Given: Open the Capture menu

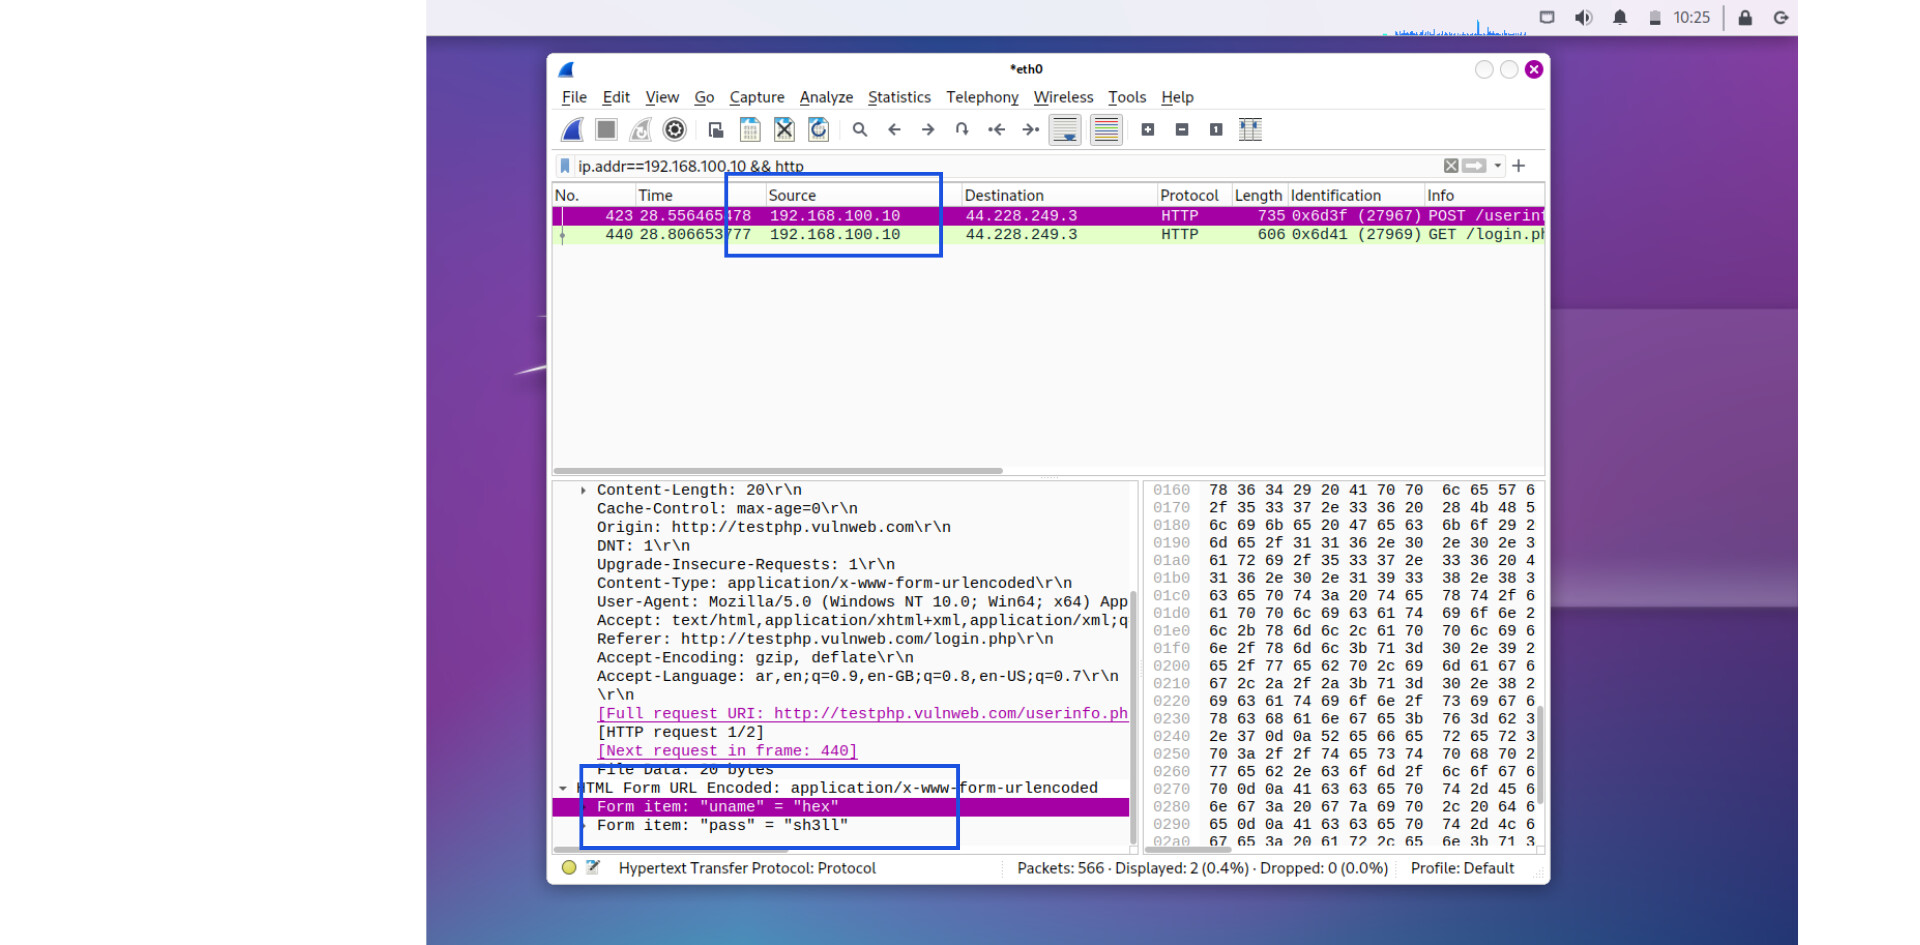Looking at the screenshot, I should coord(757,97).
